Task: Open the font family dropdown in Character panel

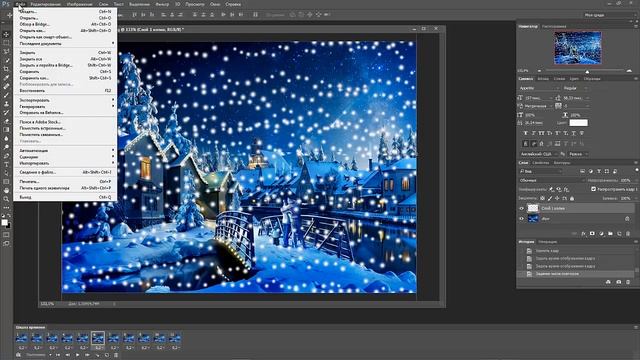Action: (539, 88)
